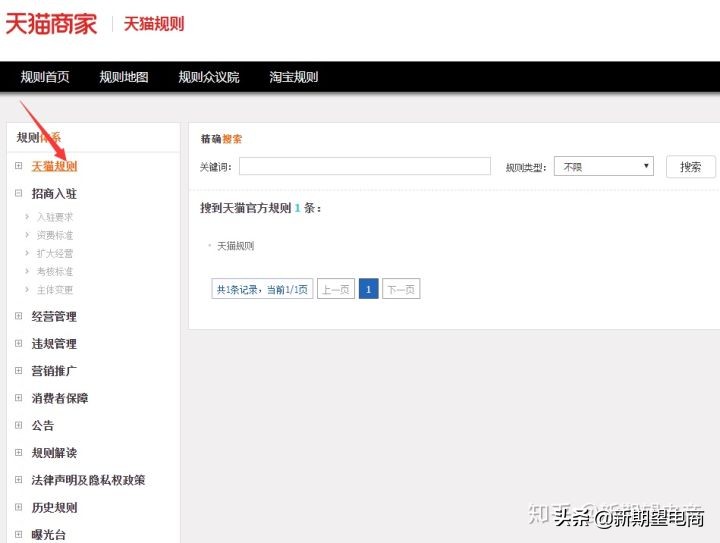This screenshot has height=543, width=720.
Task: Select 消费者保障 in the sidebar
Action: [60, 398]
